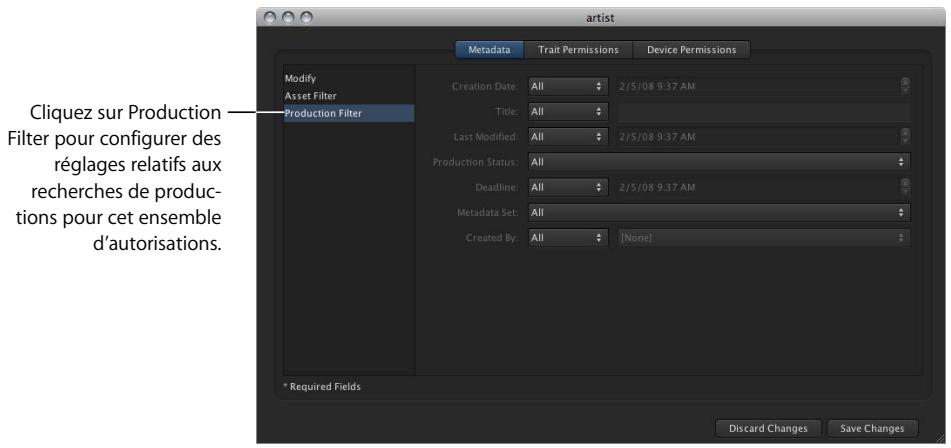This screenshot has width=951, height=448.
Task: Zoom the artist window
Action: click(x=307, y=18)
